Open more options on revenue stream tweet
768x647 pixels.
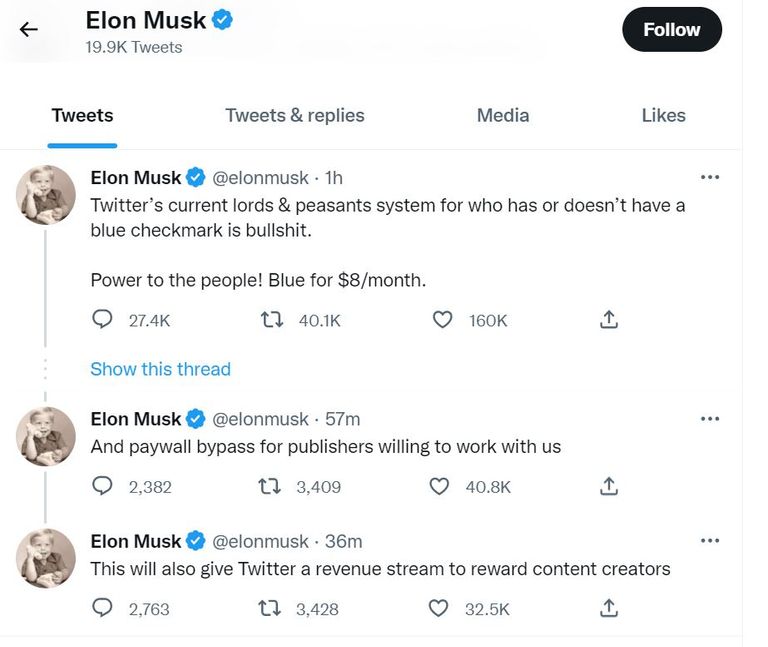[710, 540]
